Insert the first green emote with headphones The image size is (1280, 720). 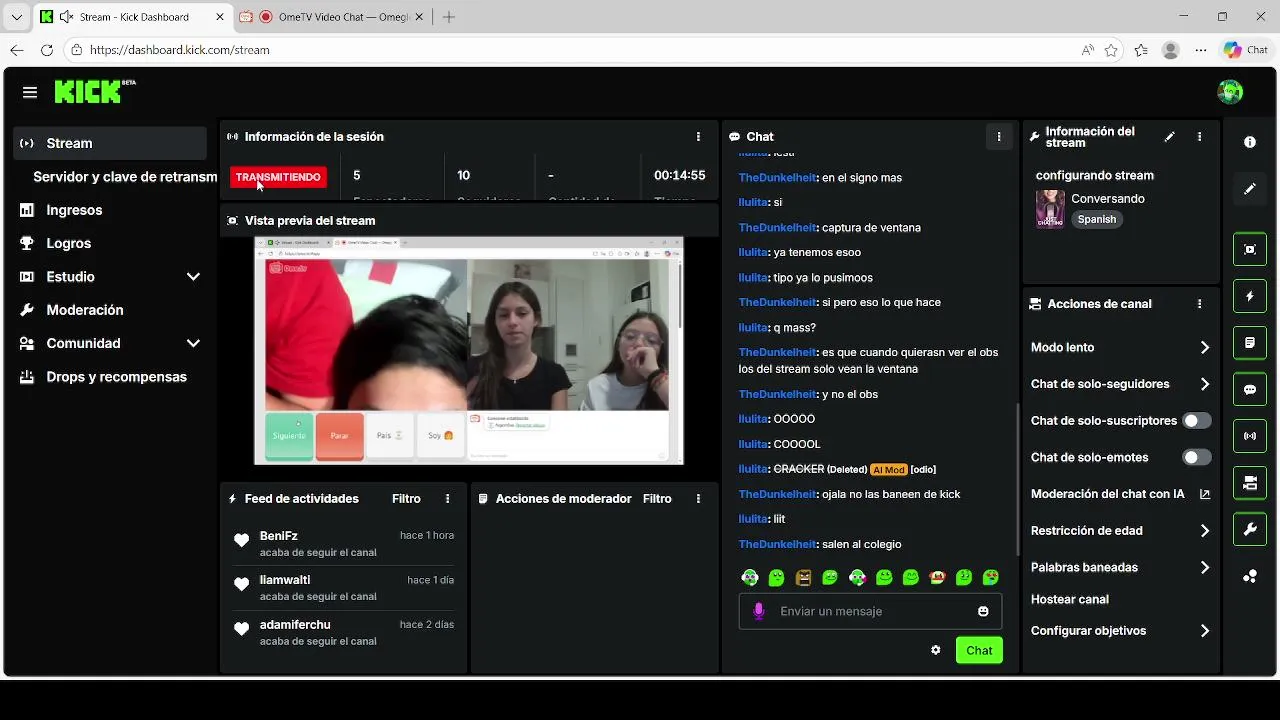pos(750,577)
